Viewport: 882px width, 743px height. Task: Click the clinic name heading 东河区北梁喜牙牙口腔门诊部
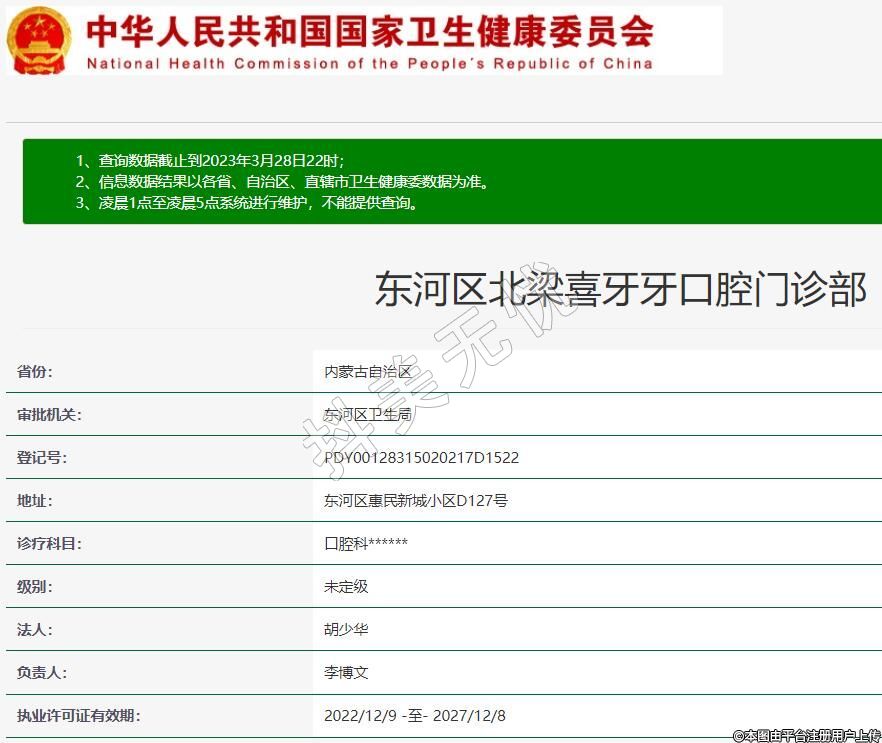click(620, 289)
